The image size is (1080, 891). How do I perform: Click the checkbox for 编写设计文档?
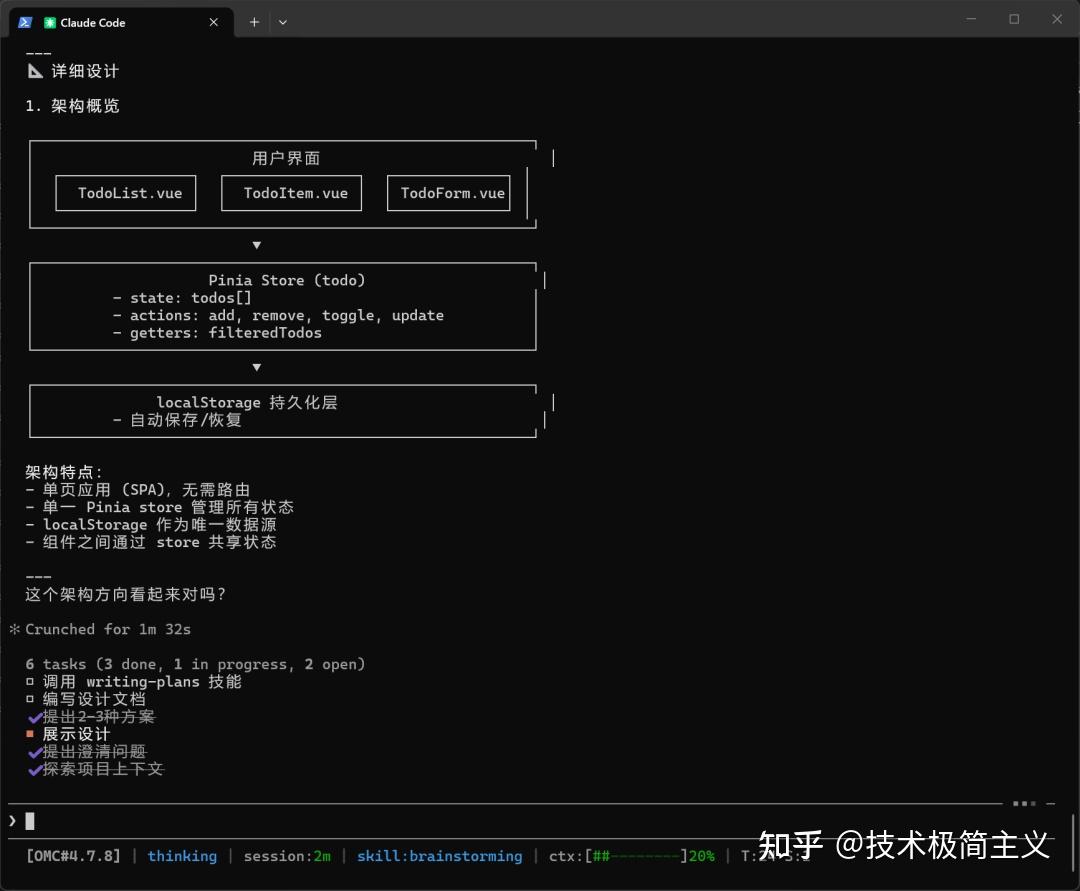click(30, 699)
